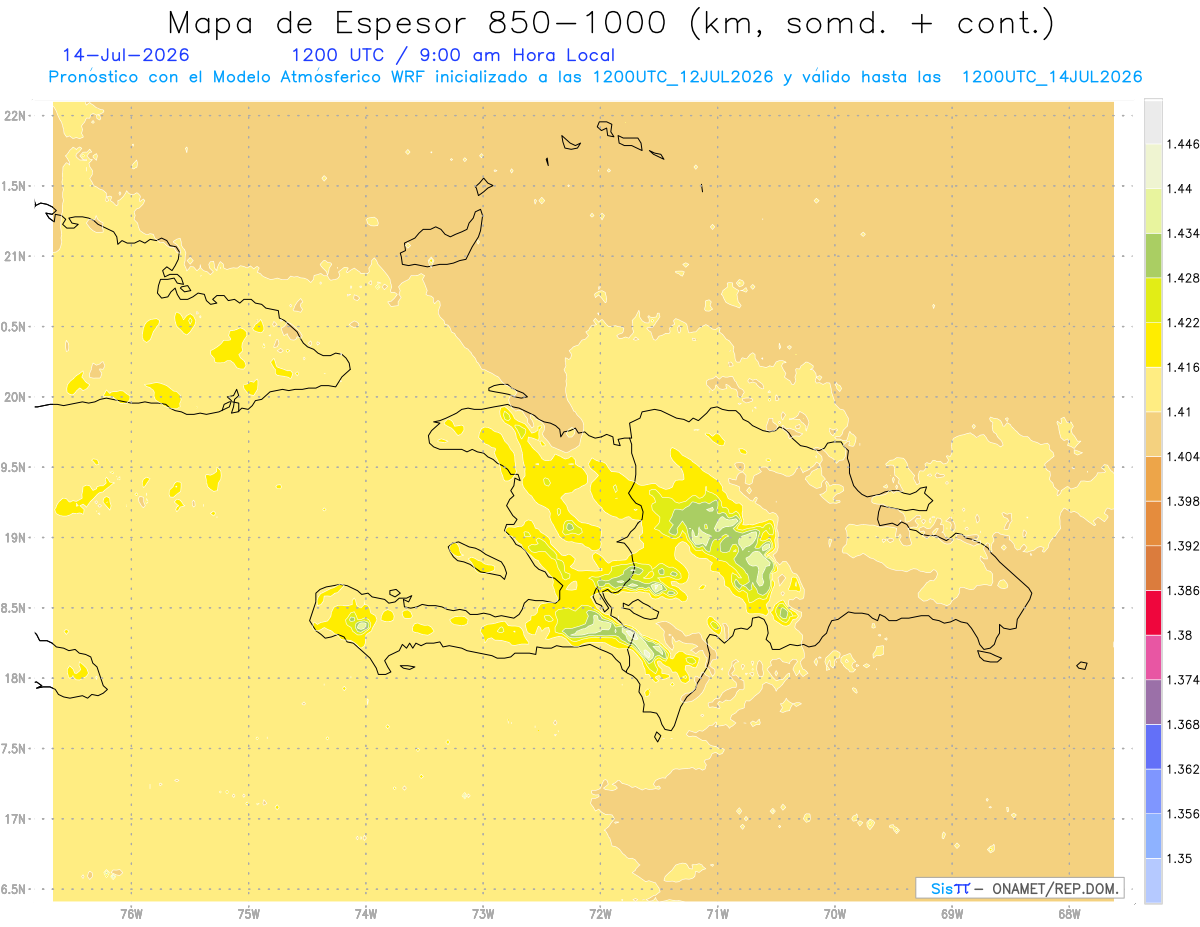Click the legend value '1.35'

[1179, 858]
